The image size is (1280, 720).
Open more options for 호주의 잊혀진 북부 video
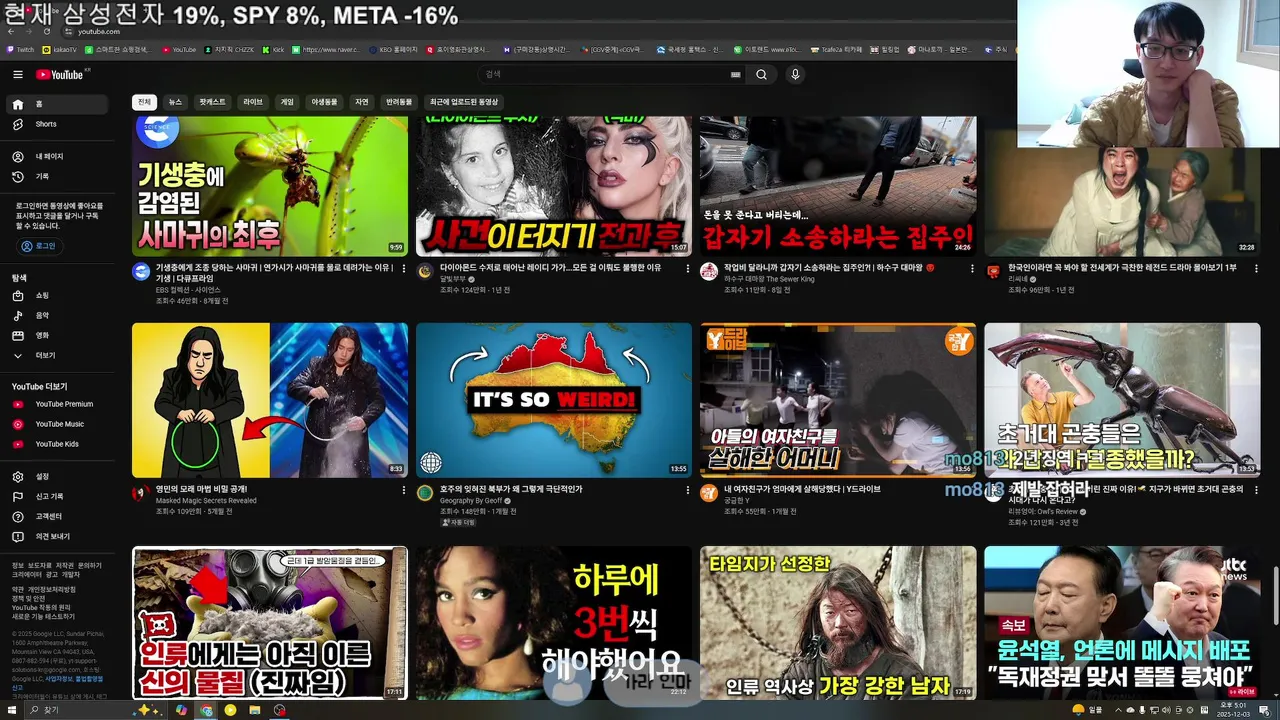pyautogui.click(x=688, y=491)
